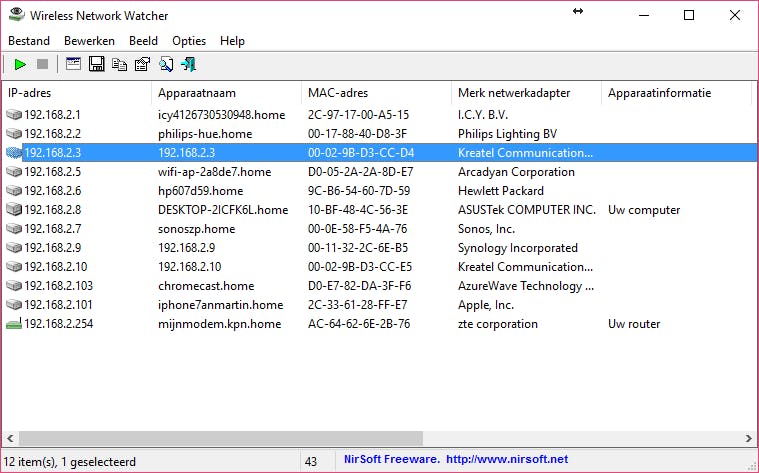Select the hp607d59.home entry
759x473 pixels.
pos(200,191)
